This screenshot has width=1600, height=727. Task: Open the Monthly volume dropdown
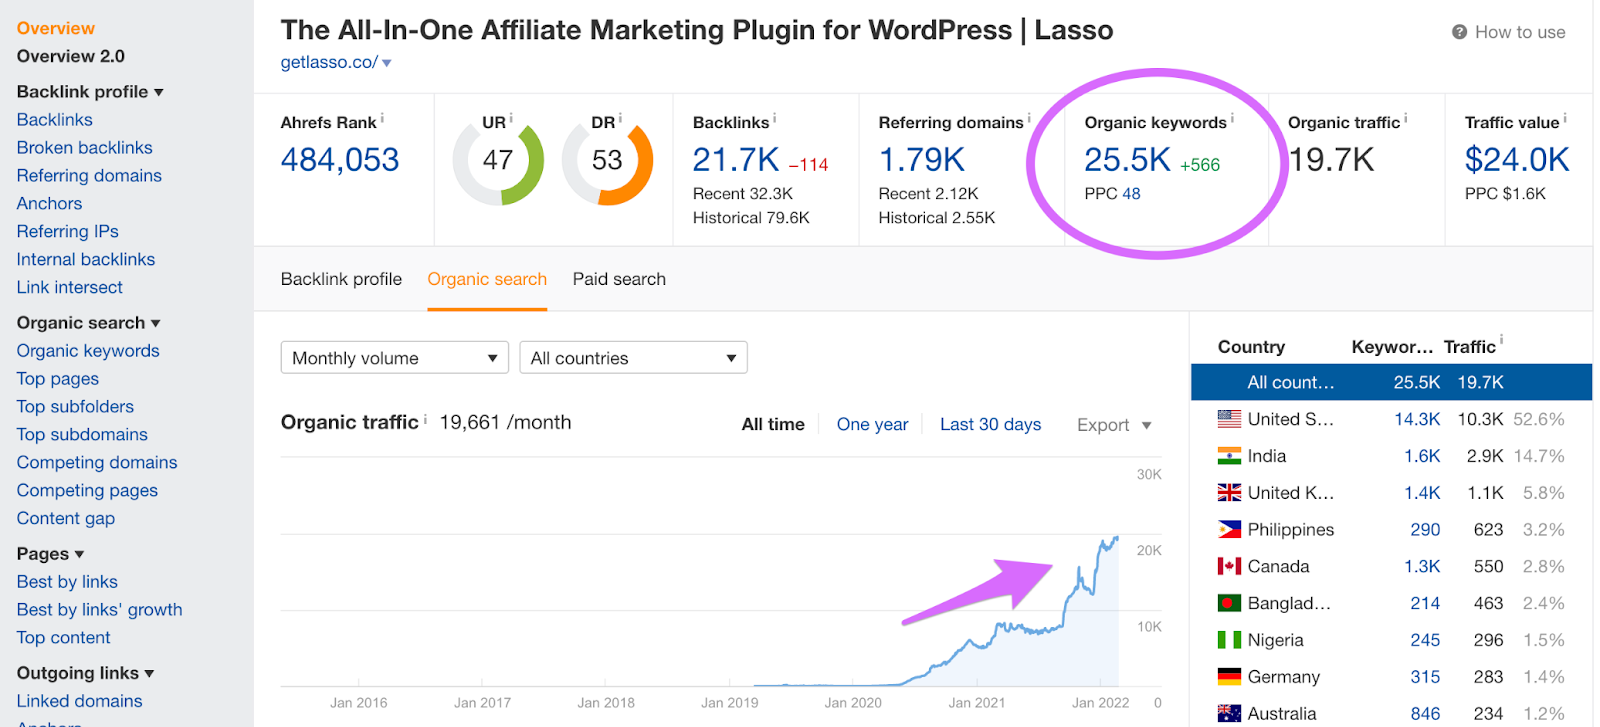click(x=394, y=358)
